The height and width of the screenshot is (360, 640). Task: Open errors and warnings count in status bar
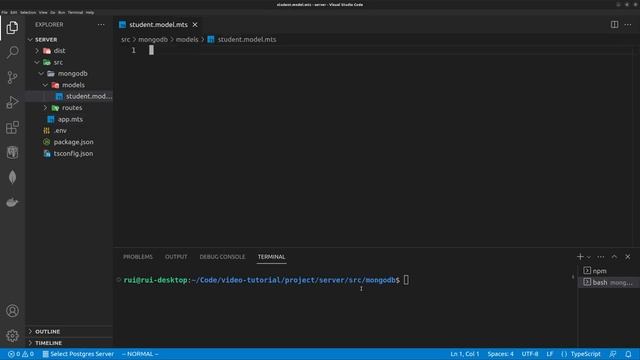click(21, 354)
